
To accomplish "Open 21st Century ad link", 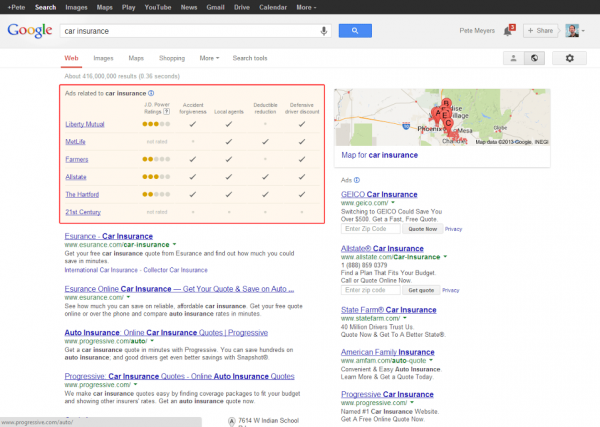I will tap(83, 212).
